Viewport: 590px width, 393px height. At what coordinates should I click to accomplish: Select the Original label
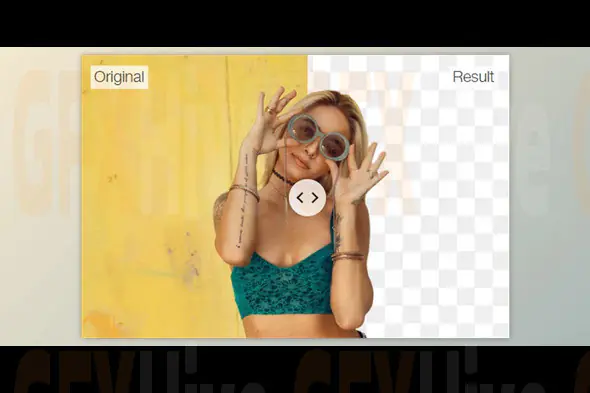click(119, 77)
